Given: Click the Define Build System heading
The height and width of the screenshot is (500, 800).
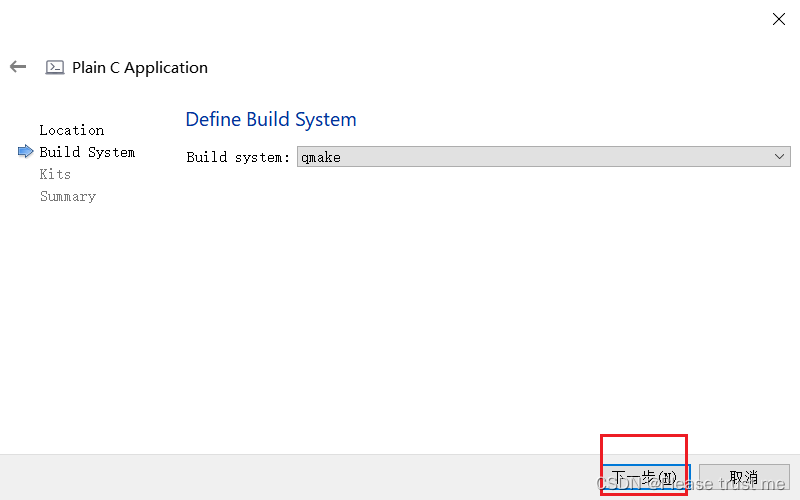Looking at the screenshot, I should (x=271, y=119).
